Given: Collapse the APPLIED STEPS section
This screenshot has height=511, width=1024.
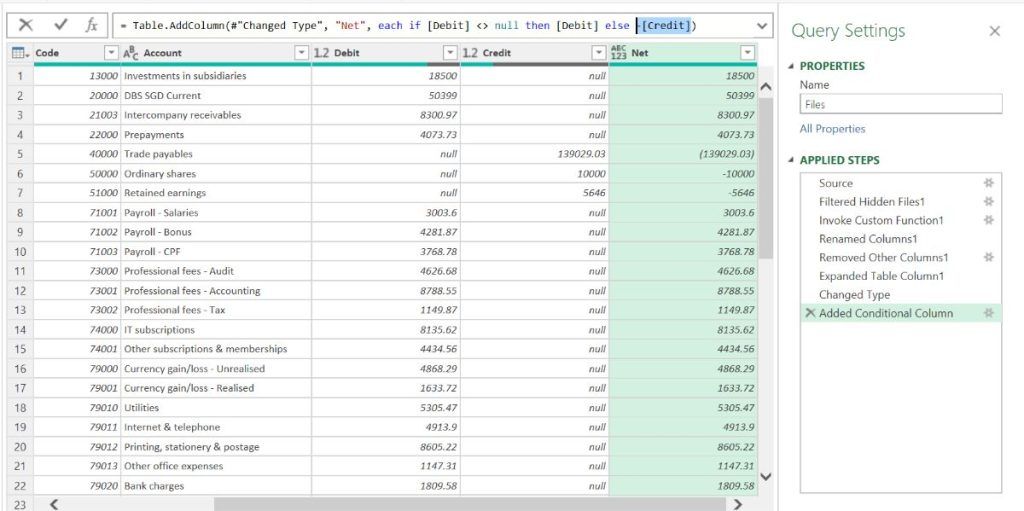Looking at the screenshot, I should click(793, 160).
